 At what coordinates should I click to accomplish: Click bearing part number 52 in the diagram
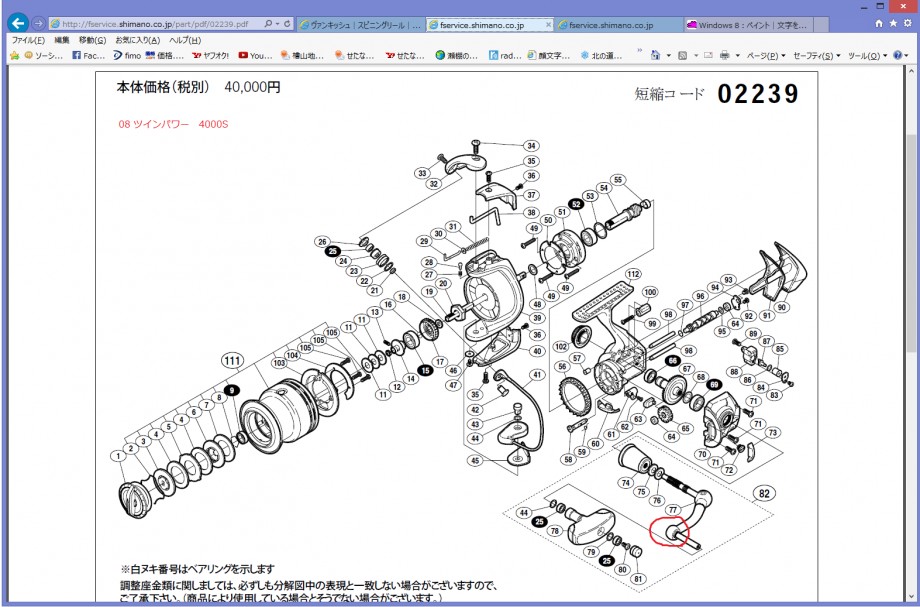[577, 204]
